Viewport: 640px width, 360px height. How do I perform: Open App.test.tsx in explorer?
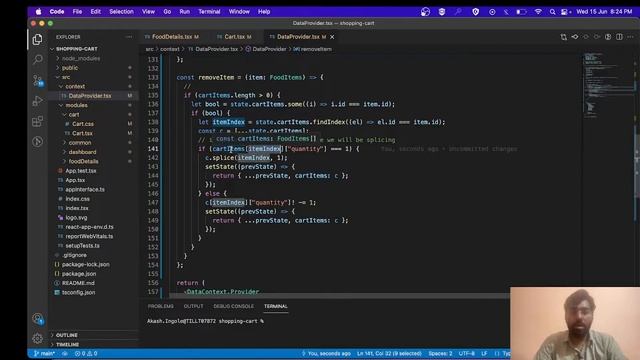tap(81, 171)
